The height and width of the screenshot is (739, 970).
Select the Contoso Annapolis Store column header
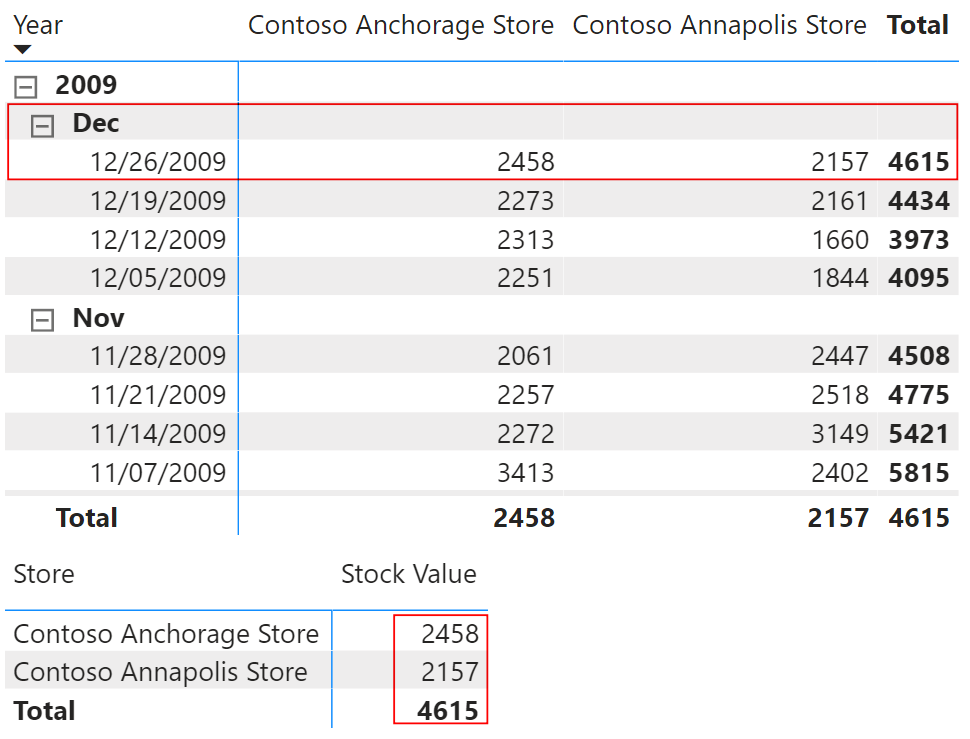pos(719,25)
